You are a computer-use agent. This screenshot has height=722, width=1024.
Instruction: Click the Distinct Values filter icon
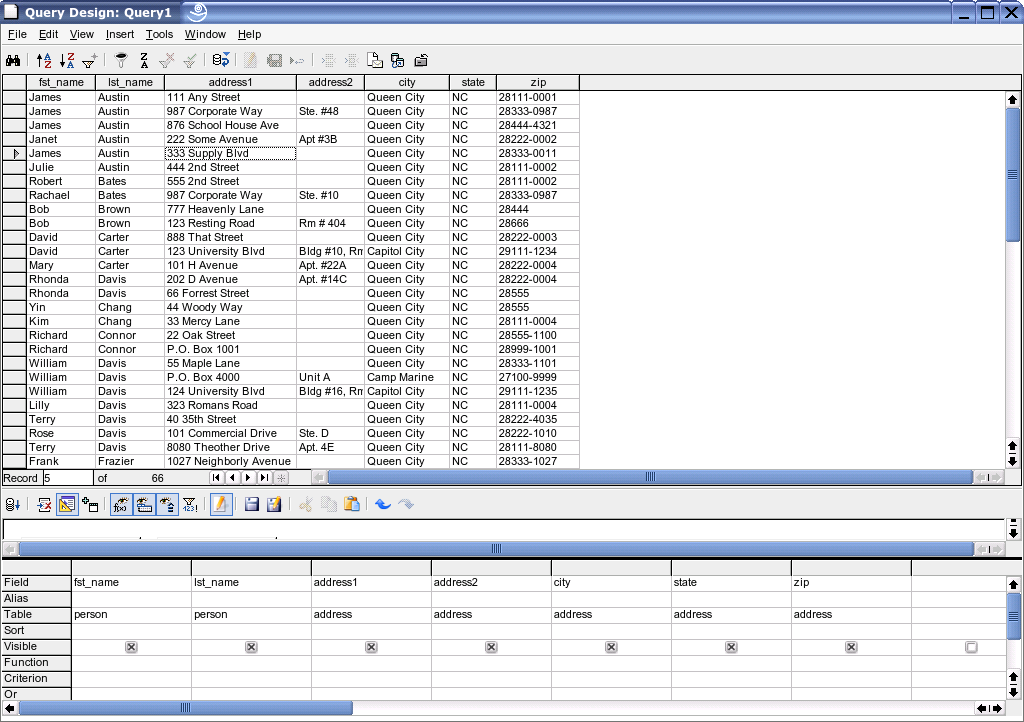tap(189, 505)
